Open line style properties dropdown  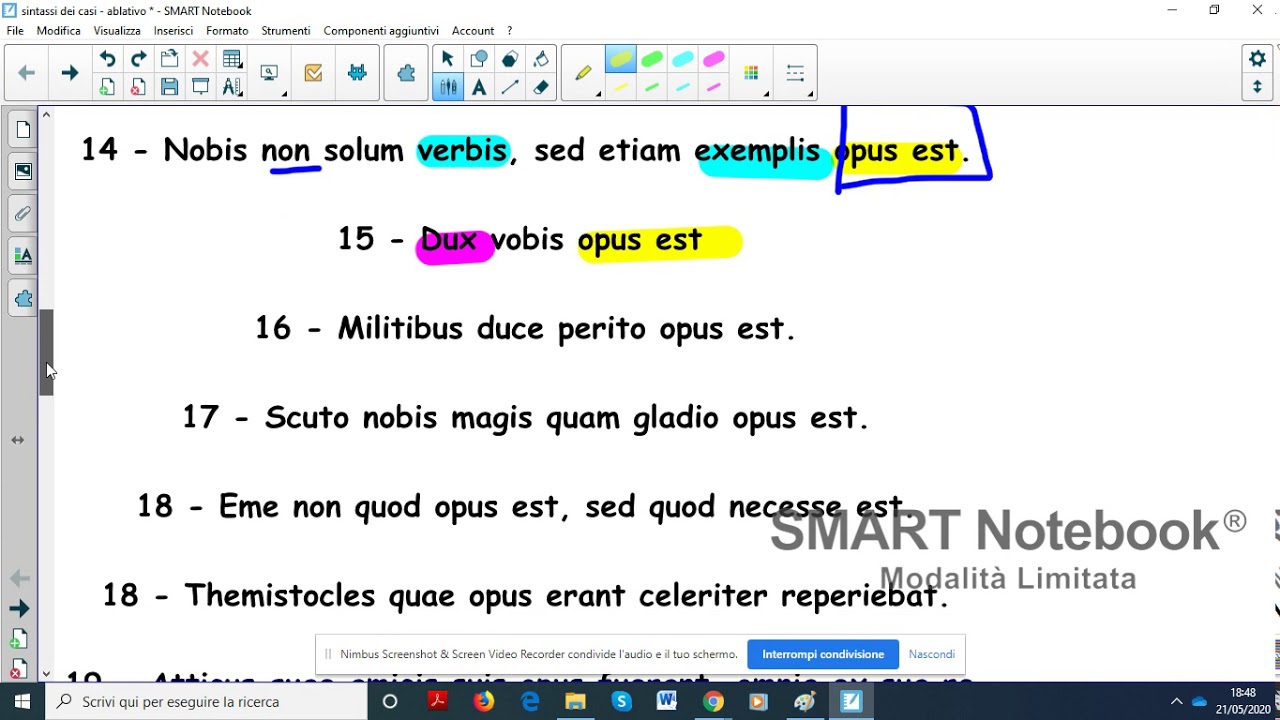tap(797, 73)
